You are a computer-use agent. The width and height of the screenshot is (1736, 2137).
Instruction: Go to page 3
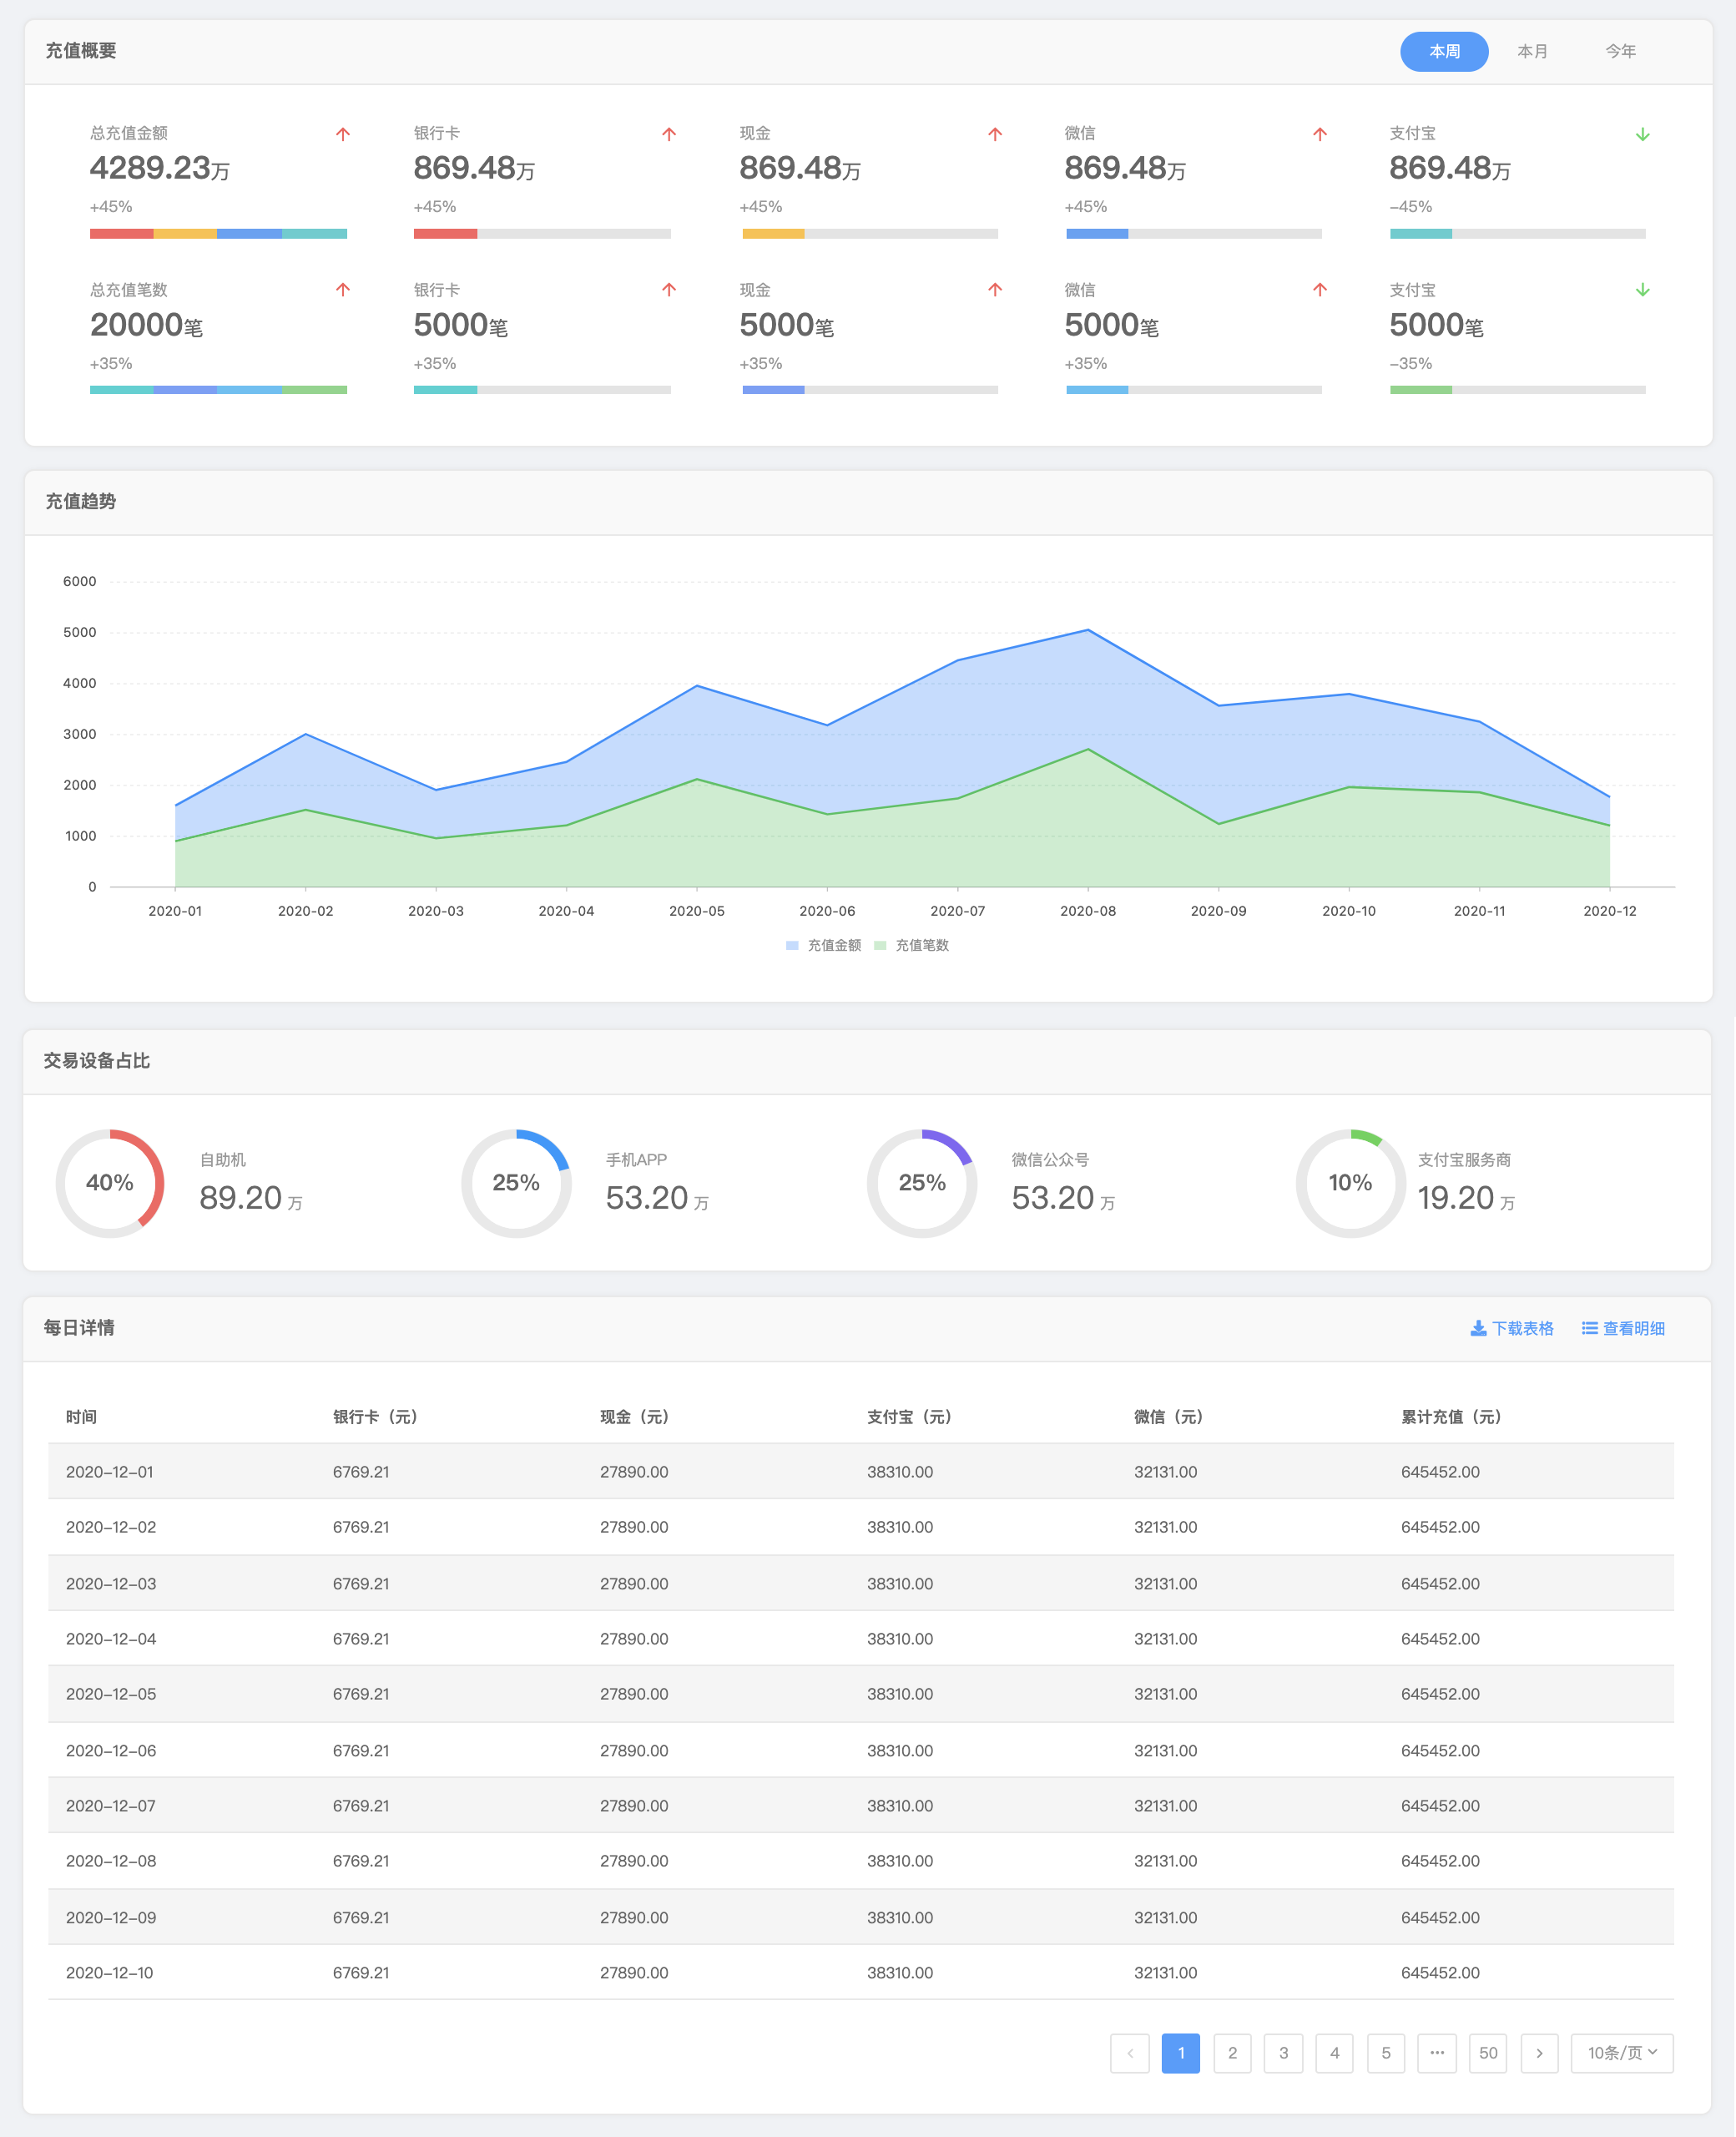[x=1283, y=2053]
